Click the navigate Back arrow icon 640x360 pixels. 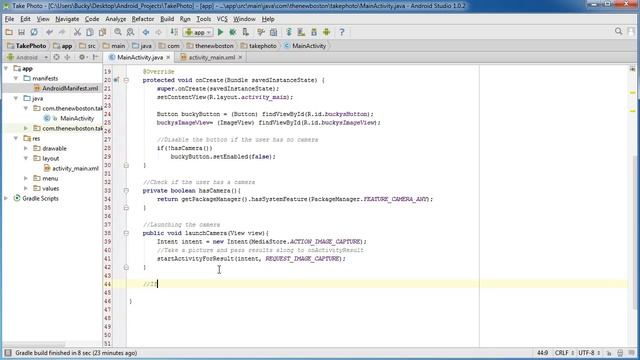point(146,32)
